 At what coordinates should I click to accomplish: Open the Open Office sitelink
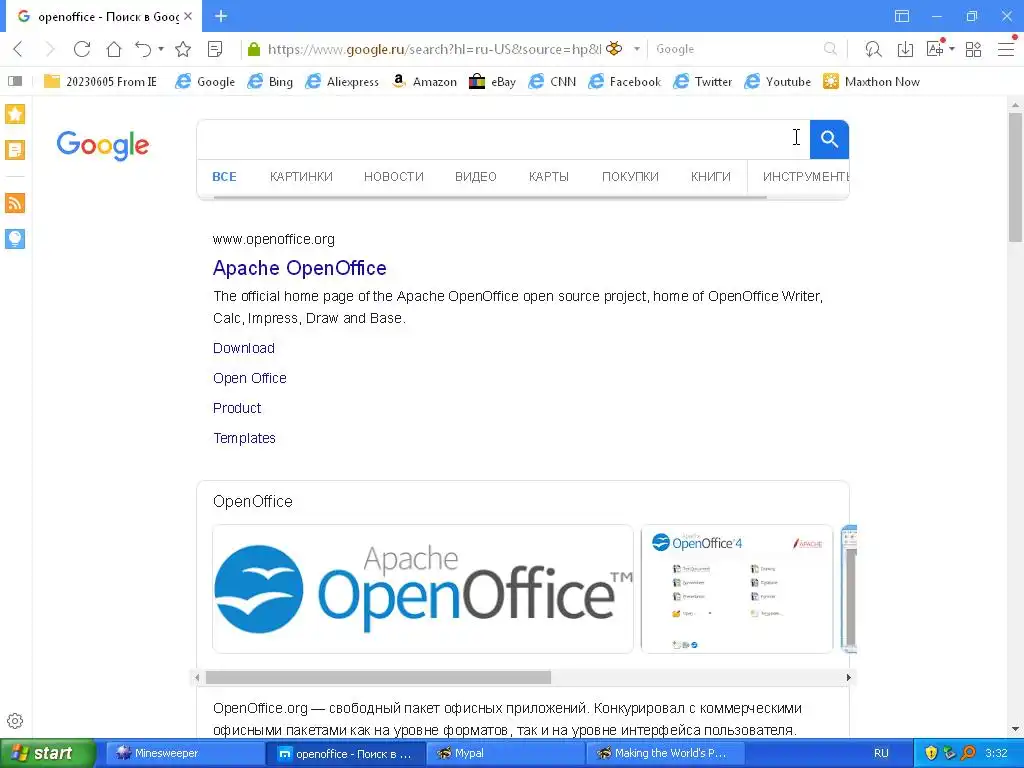[x=249, y=378]
